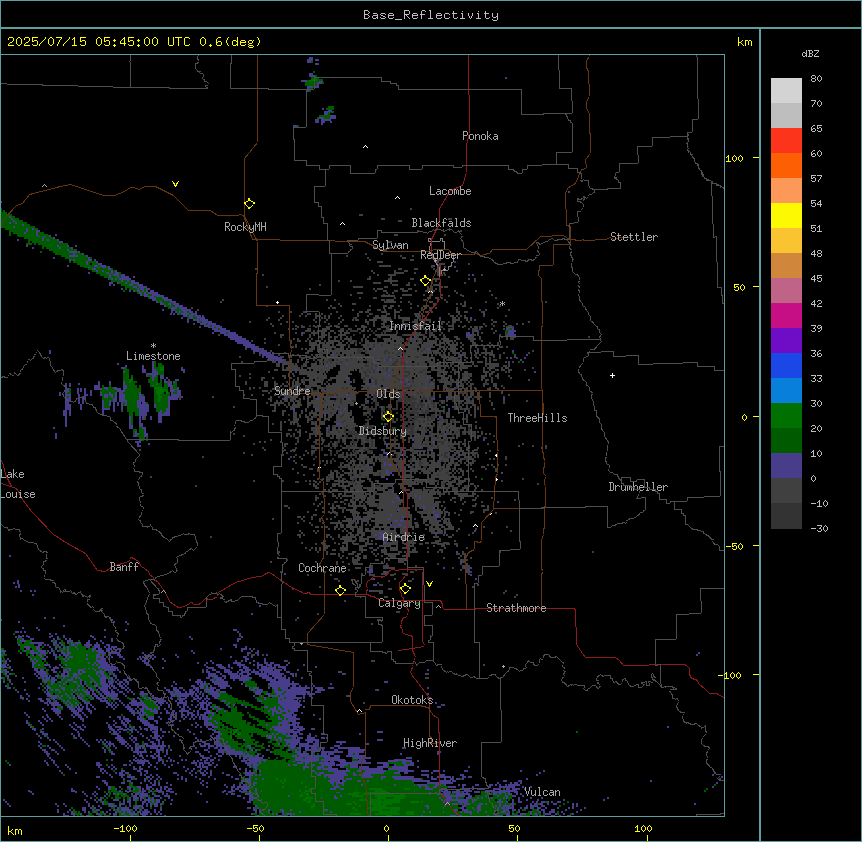
Task: Select the RockyMH label
Action: 245,227
